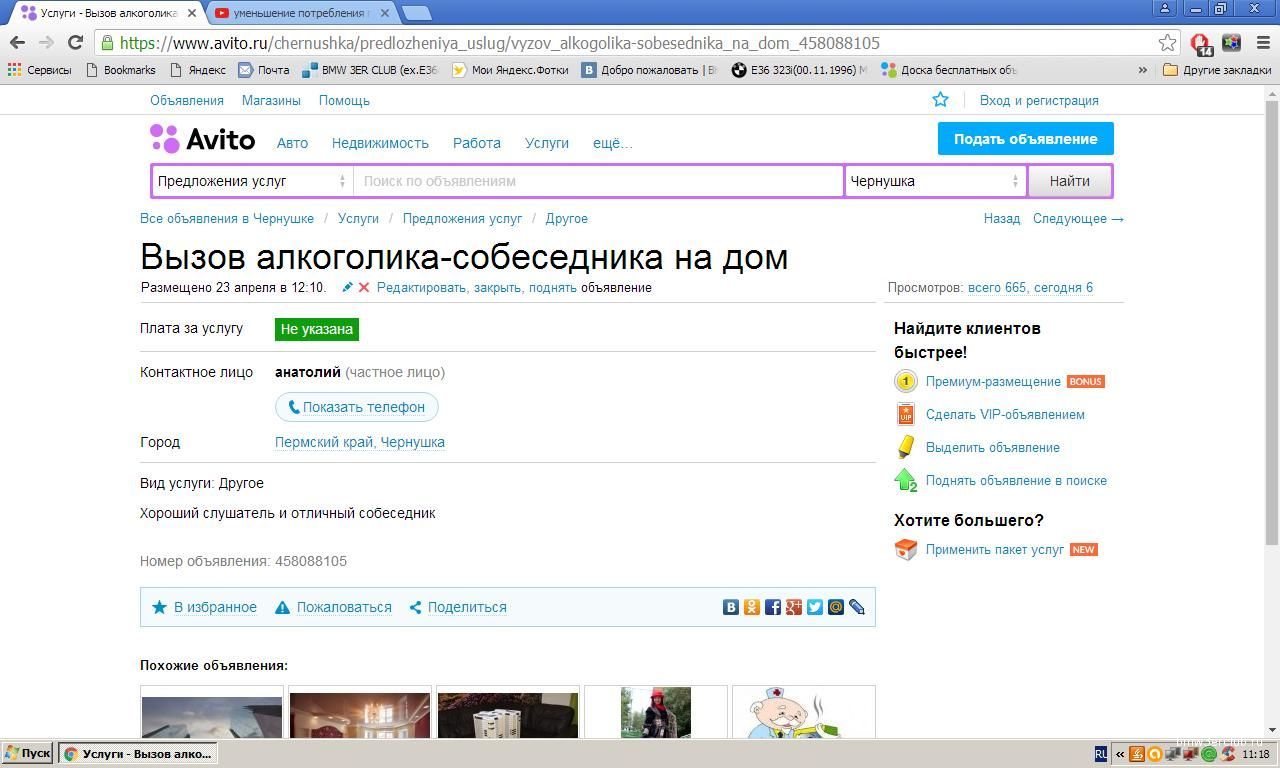This screenshot has width=1280, height=768.
Task: Open 'Пермский край, Чернушка' city link
Action: (x=360, y=442)
